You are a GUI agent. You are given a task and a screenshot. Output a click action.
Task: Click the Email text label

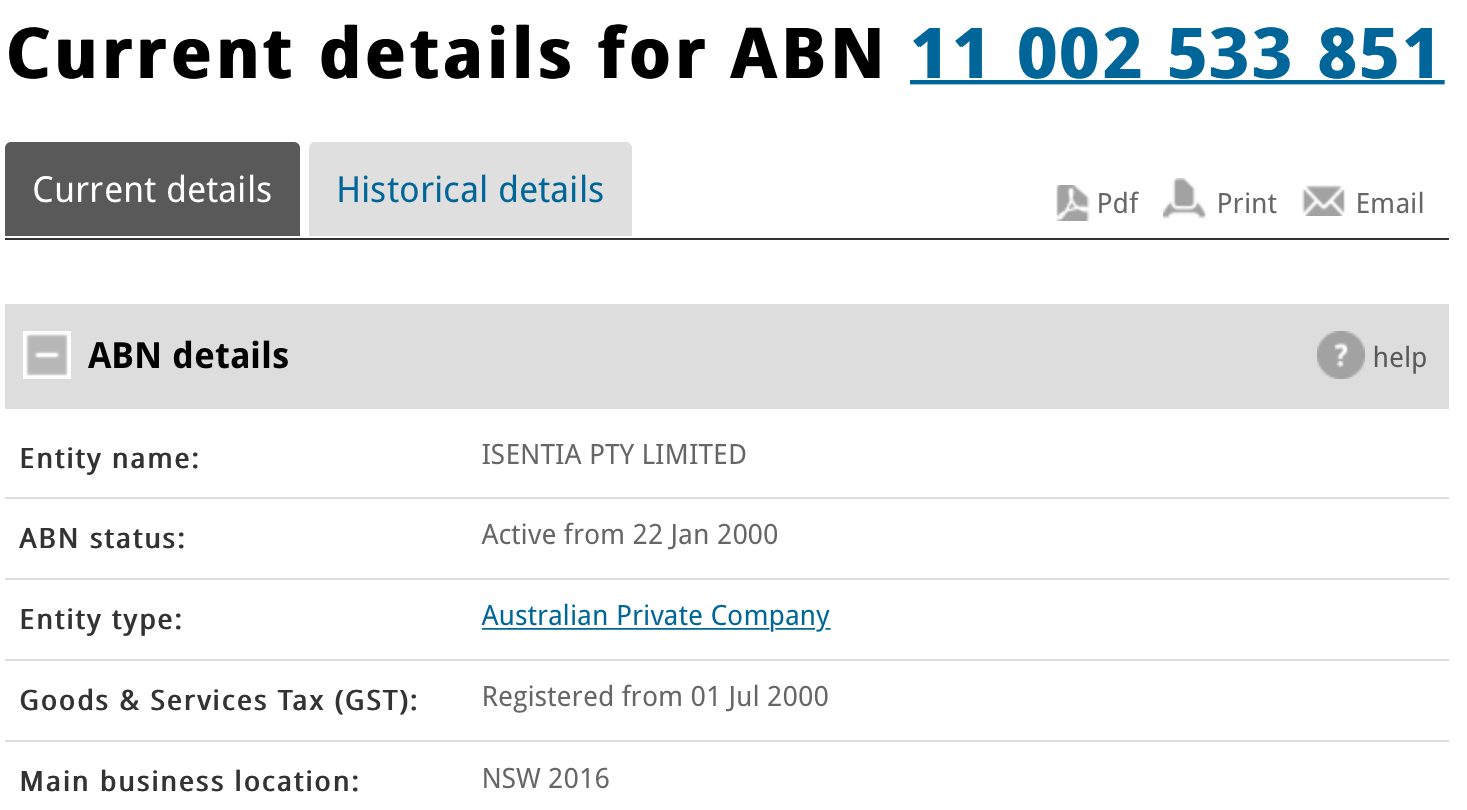[1390, 203]
